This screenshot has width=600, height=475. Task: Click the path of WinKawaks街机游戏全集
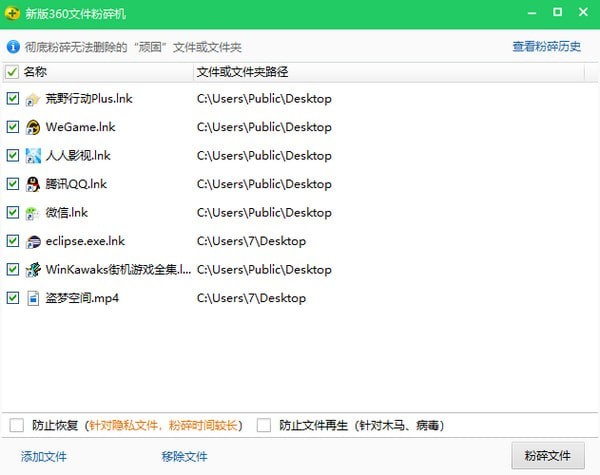pos(264,269)
